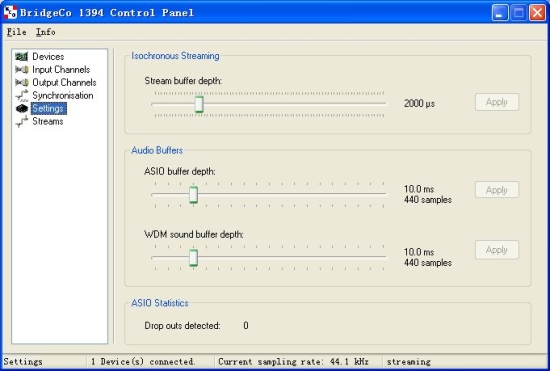
Task: Select Streams in the tree
Action: coord(48,121)
